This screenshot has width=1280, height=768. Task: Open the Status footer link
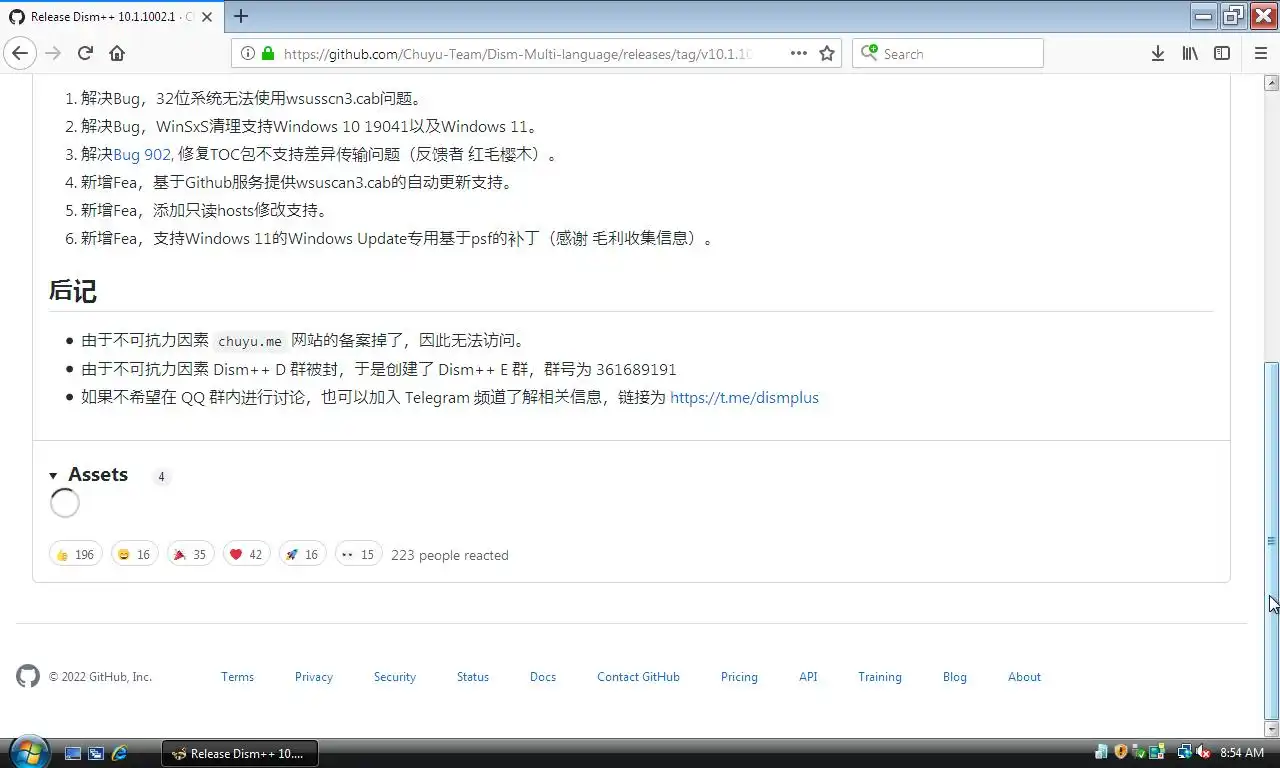click(x=473, y=677)
